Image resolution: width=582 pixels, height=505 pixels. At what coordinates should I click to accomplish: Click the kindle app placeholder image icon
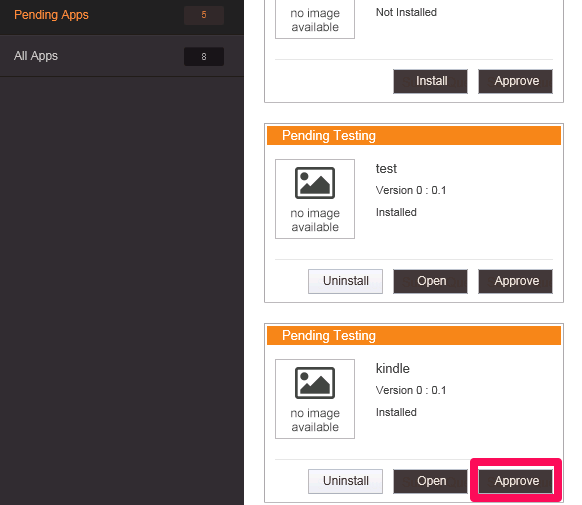pos(315,383)
